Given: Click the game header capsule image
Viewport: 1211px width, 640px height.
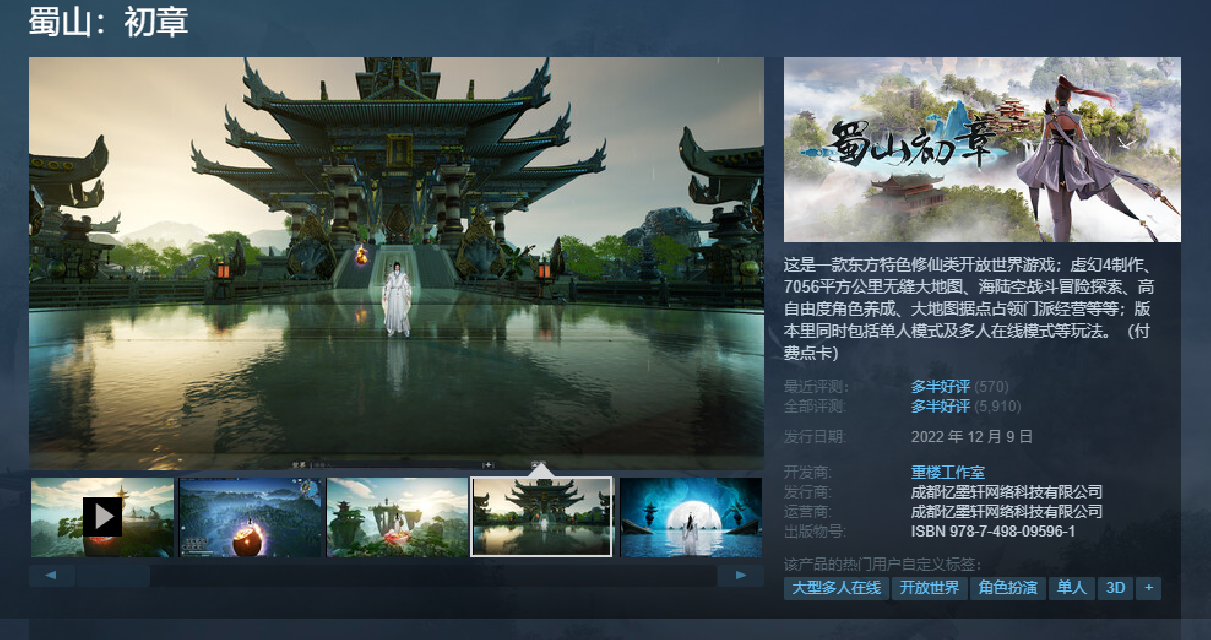Looking at the screenshot, I should [982, 149].
